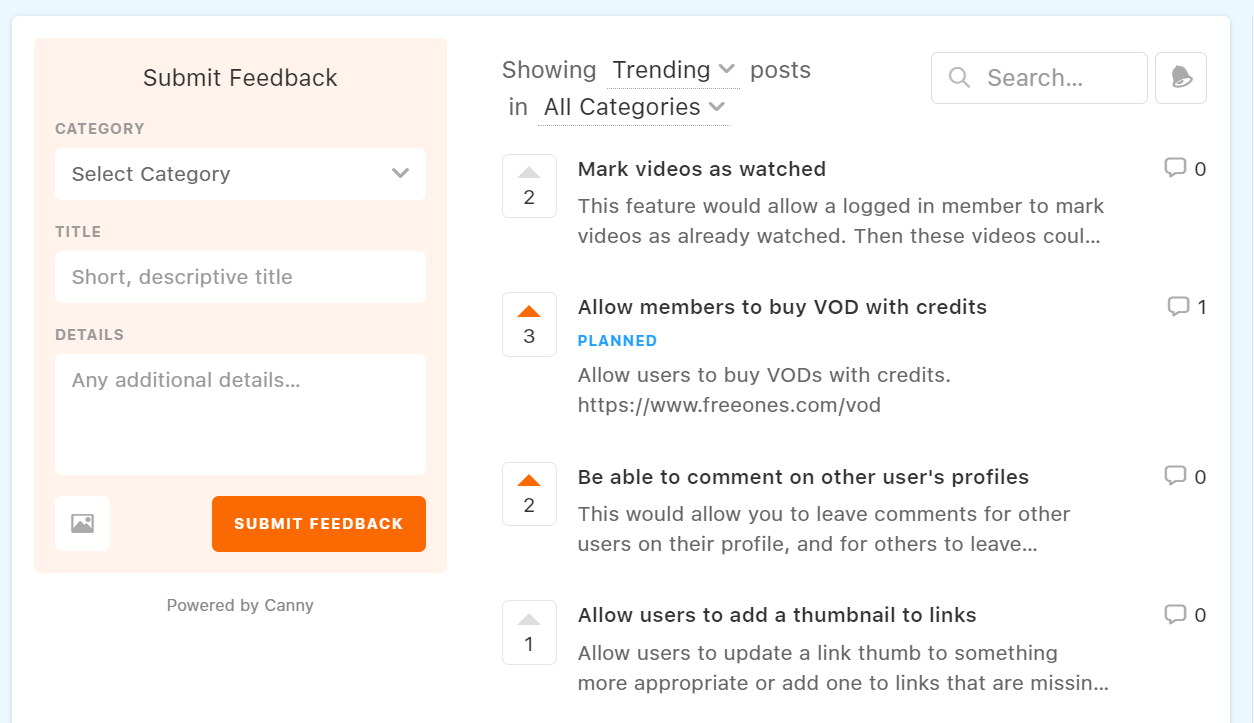
Task: Open comments on the VOD credits post
Action: [1187, 307]
